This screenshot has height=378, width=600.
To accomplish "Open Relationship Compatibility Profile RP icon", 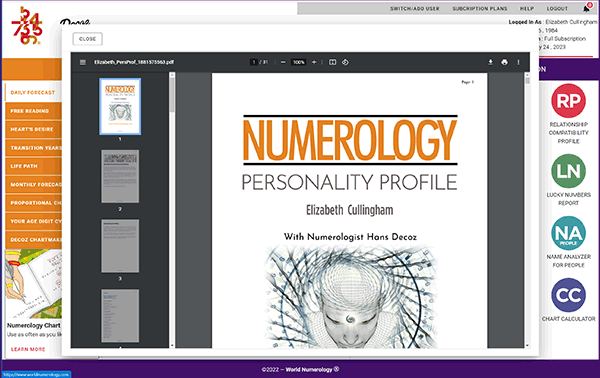I will click(568, 101).
